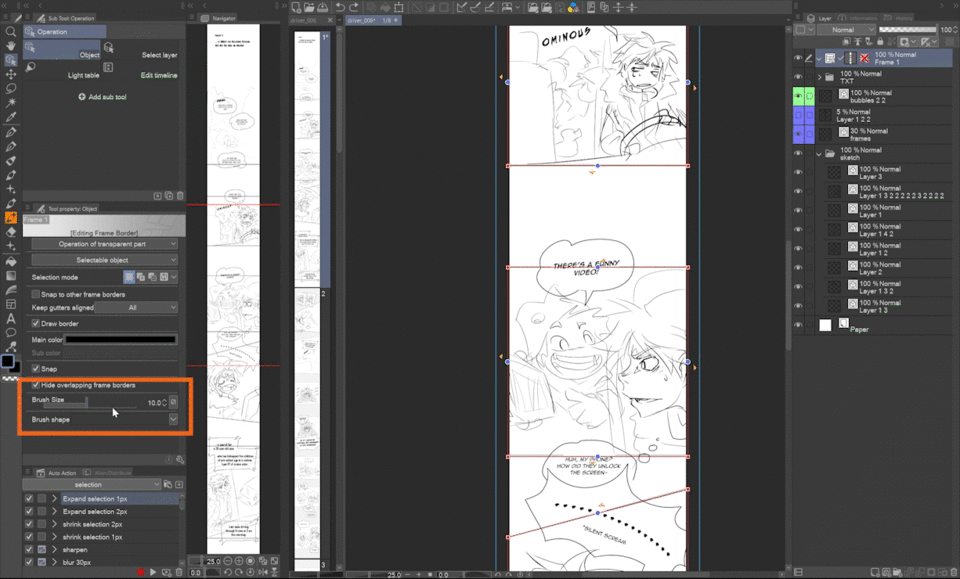This screenshot has height=579, width=960.
Task: Click the Open file toolbar icon
Action: [309, 7]
